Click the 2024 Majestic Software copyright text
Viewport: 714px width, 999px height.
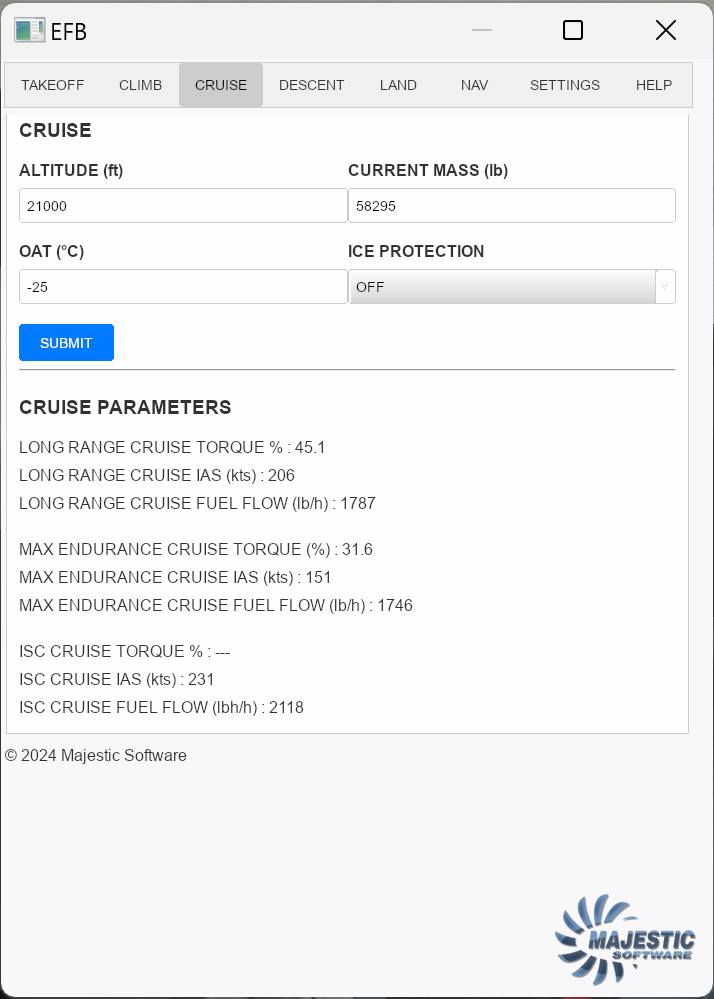[96, 756]
